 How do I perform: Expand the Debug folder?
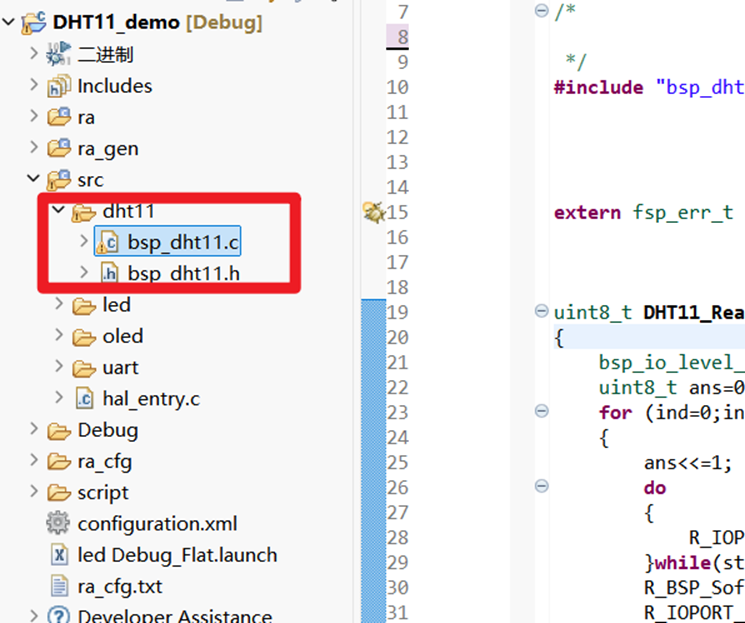coord(33,430)
